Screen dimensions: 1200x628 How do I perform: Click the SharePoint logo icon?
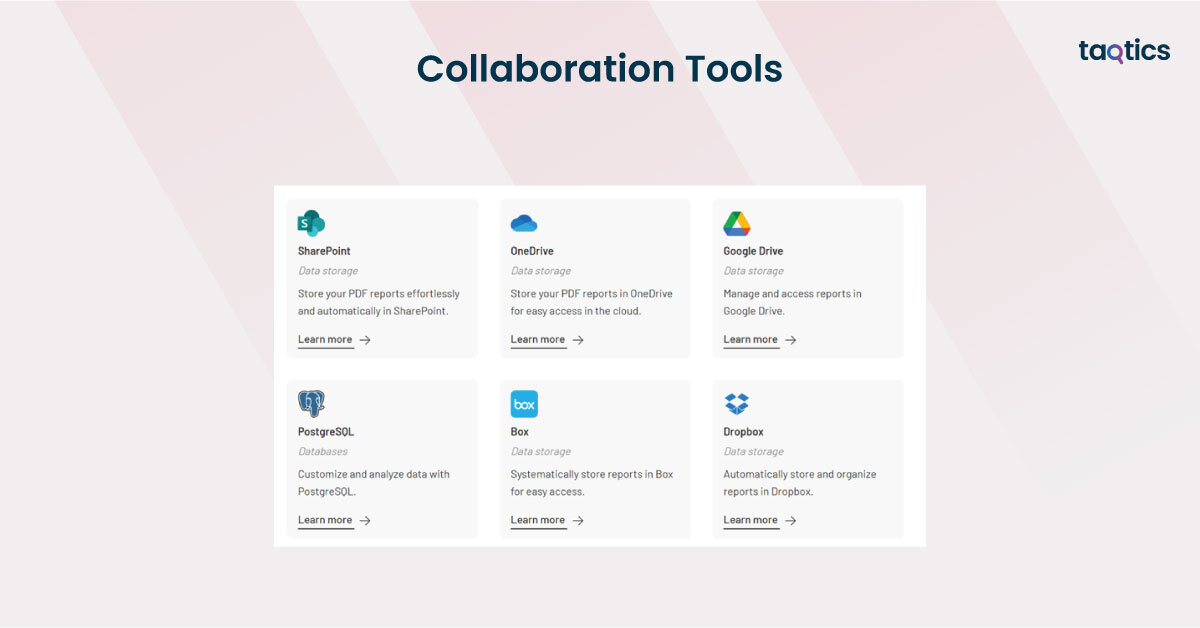click(x=311, y=223)
